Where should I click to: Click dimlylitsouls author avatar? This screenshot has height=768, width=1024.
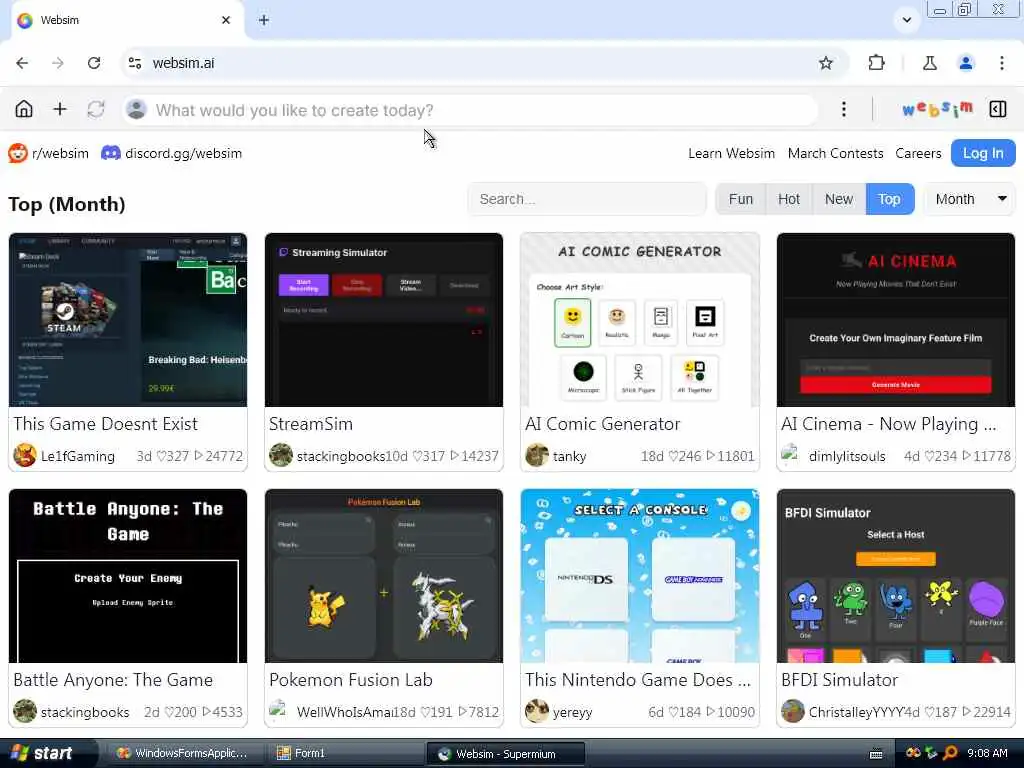[792, 454]
